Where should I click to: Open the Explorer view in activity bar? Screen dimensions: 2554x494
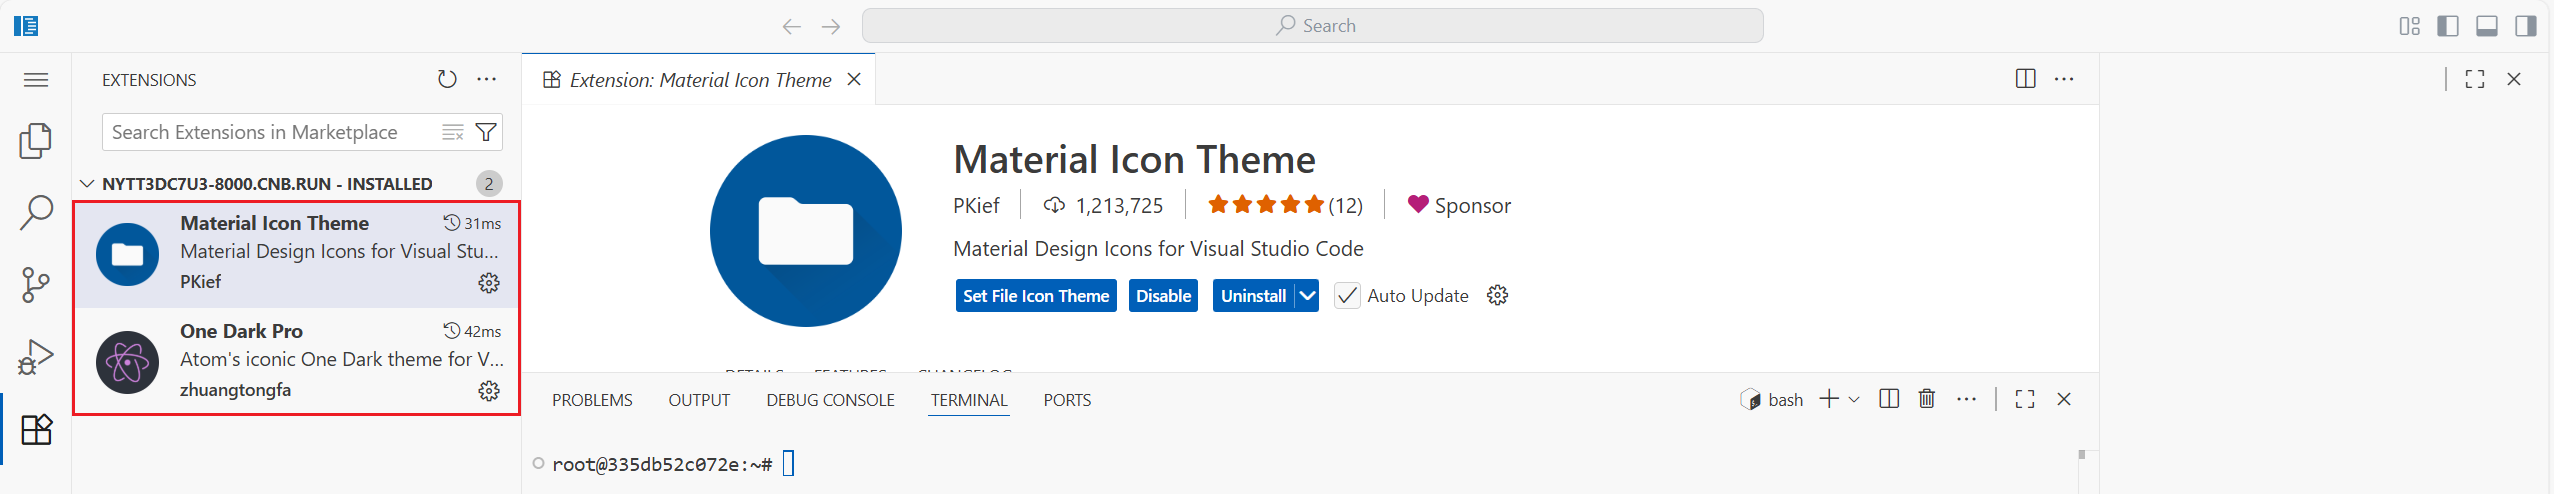pos(36,141)
